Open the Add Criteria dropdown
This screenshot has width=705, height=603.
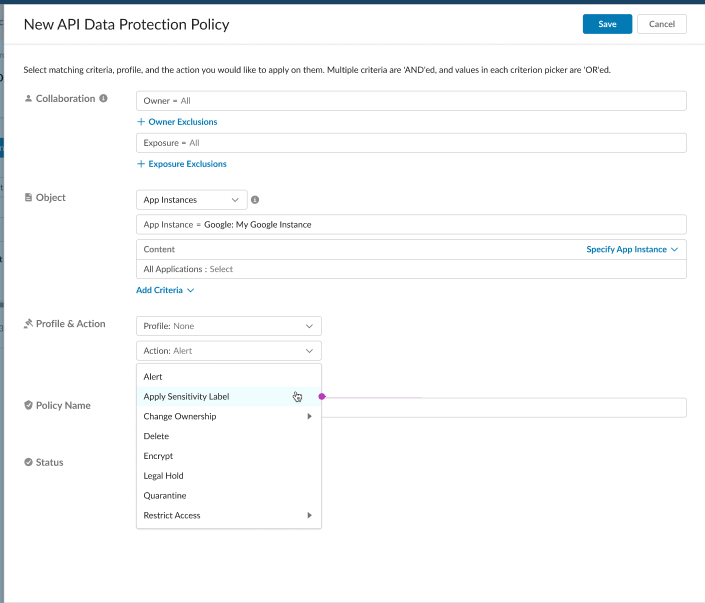click(165, 290)
